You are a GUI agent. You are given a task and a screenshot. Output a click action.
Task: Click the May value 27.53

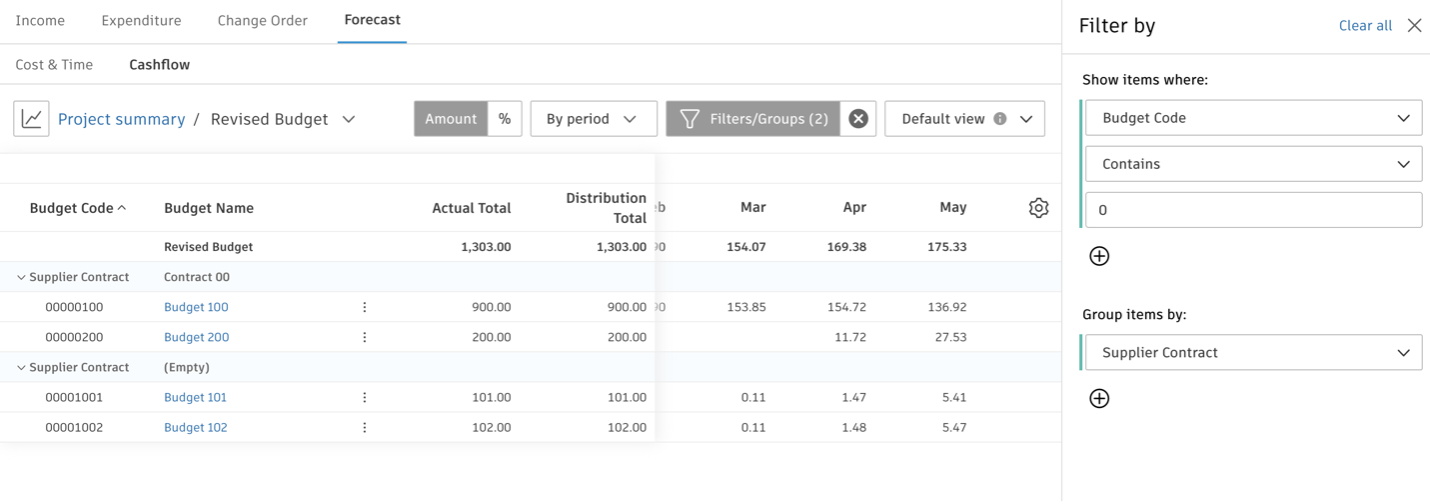951,337
